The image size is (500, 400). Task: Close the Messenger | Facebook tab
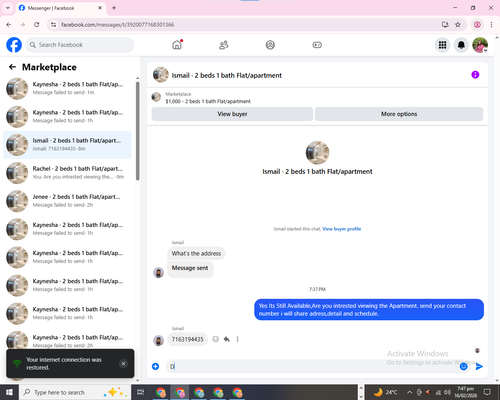(100, 8)
